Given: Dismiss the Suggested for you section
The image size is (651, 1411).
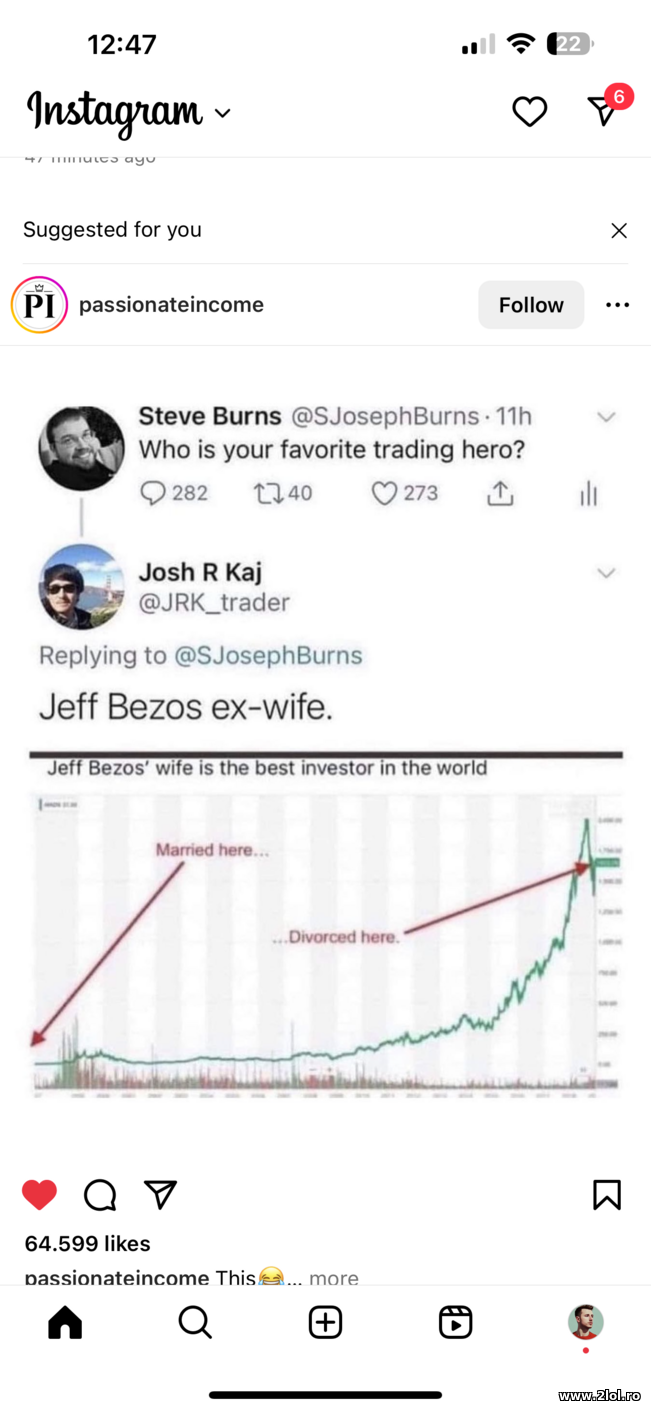Looking at the screenshot, I should 619,231.
